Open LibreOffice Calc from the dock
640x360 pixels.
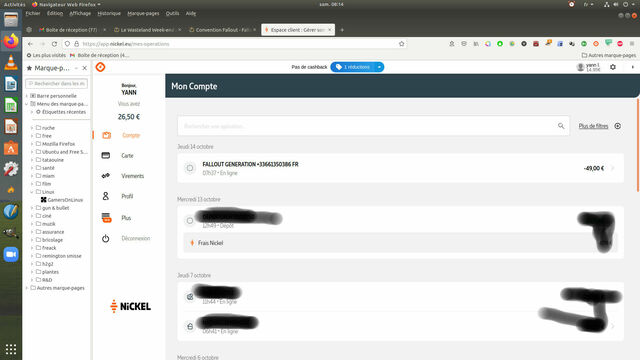tap(11, 105)
